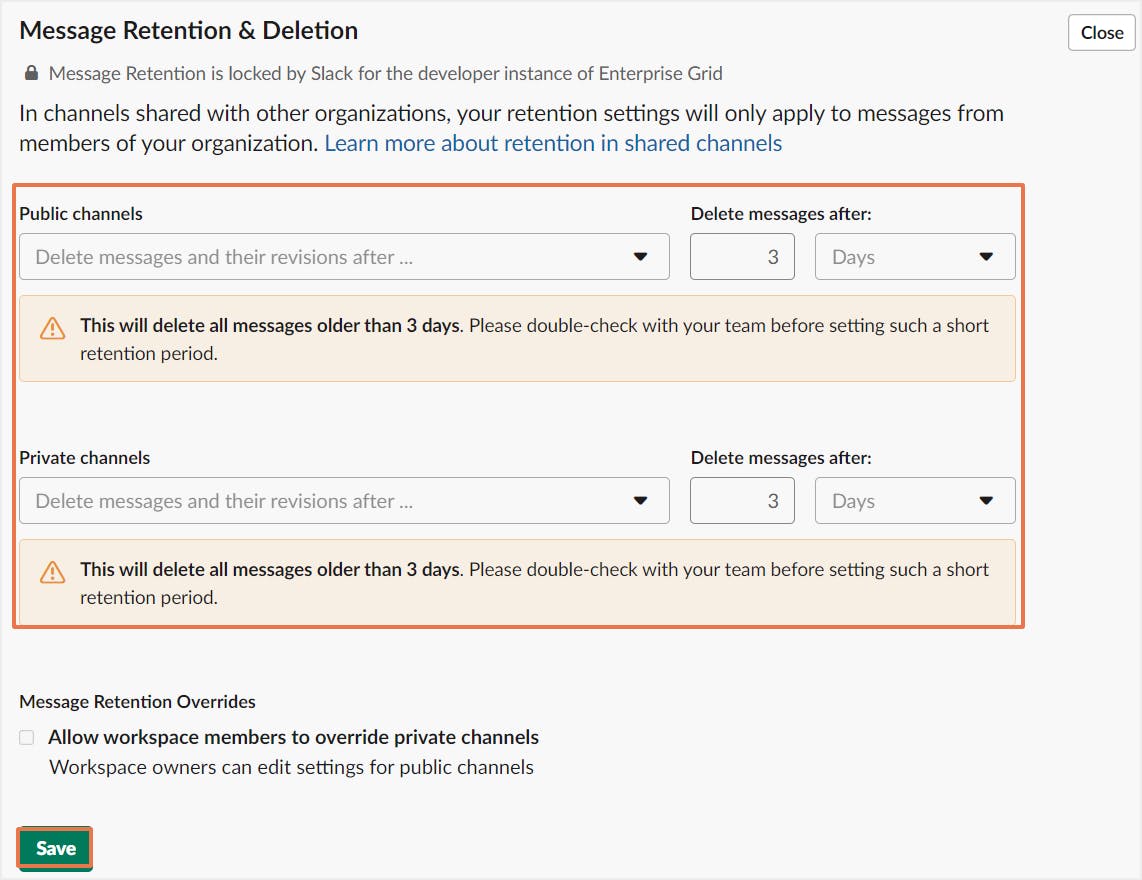Open Public channels retention policy dropdown

click(x=344, y=257)
